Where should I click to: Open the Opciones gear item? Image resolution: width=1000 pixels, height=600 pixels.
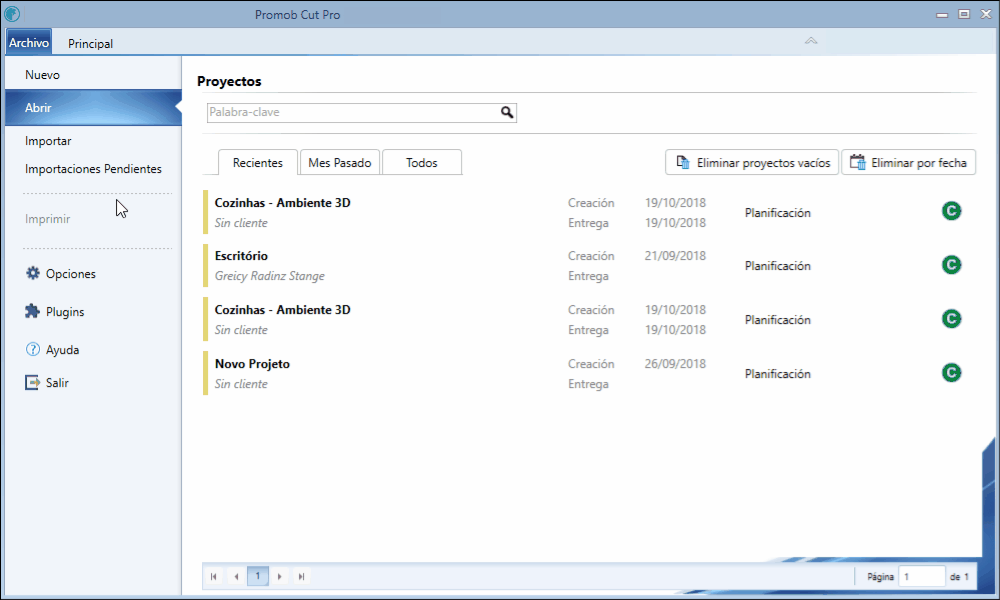tap(60, 274)
